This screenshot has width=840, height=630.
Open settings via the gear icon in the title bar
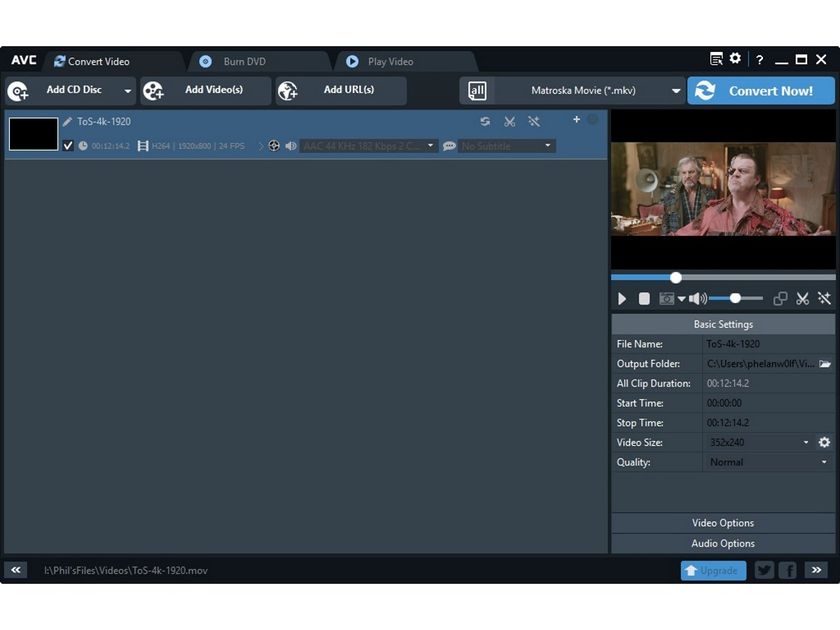[x=734, y=60]
